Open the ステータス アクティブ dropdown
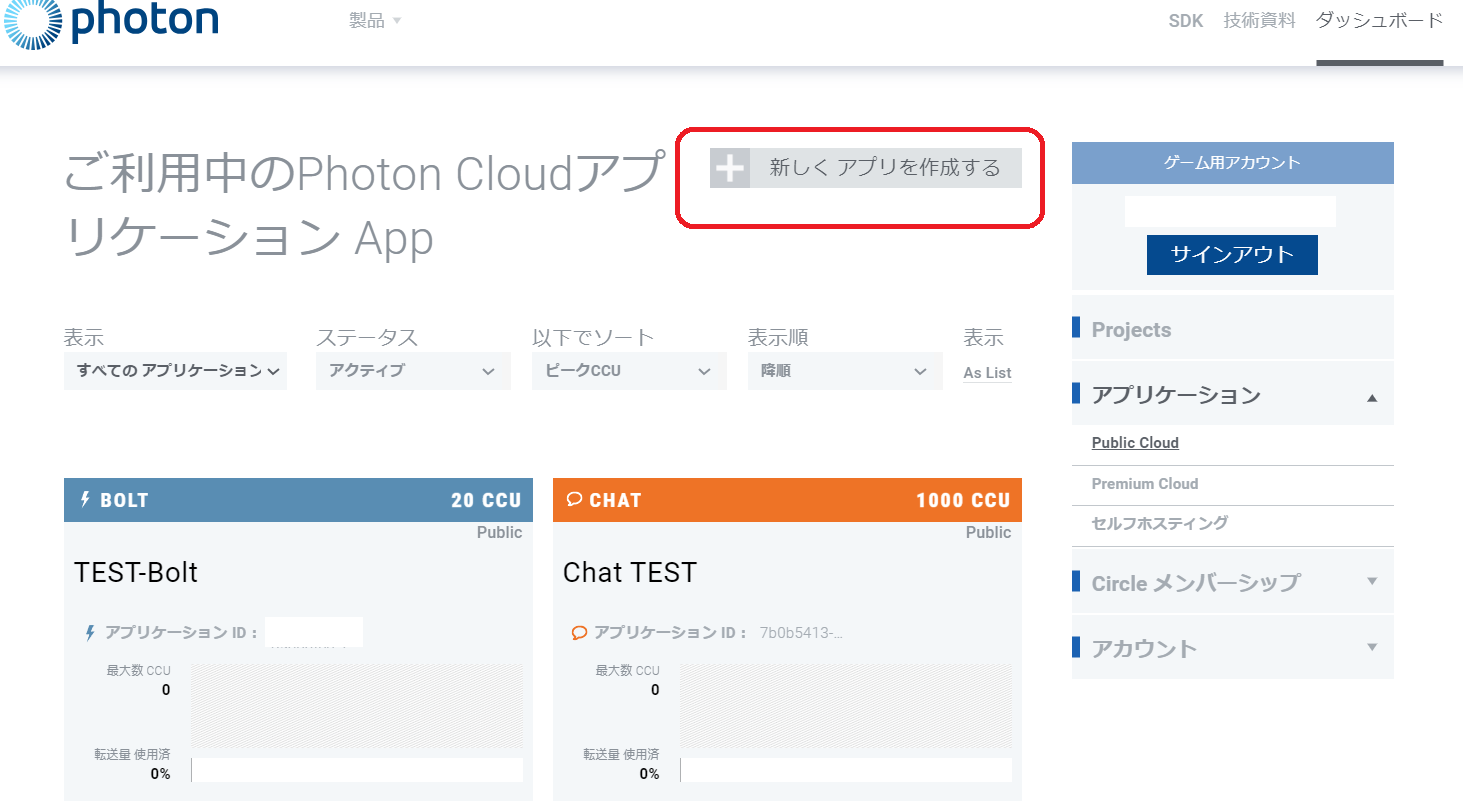This screenshot has height=801, width=1463. (x=413, y=371)
